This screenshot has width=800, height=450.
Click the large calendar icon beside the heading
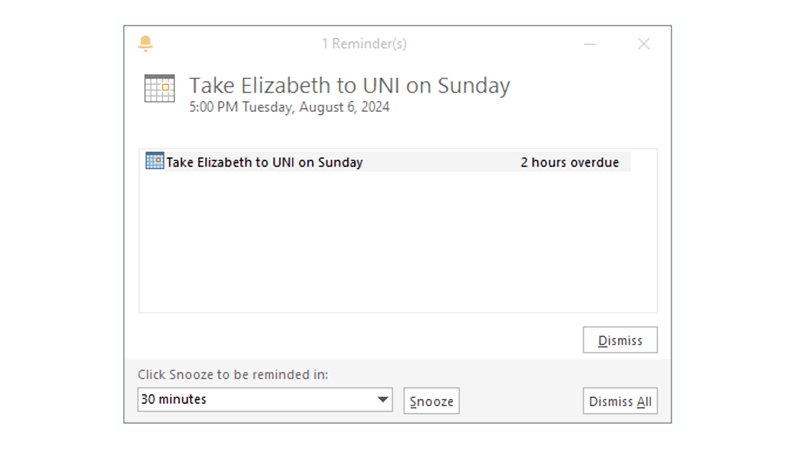click(x=159, y=88)
